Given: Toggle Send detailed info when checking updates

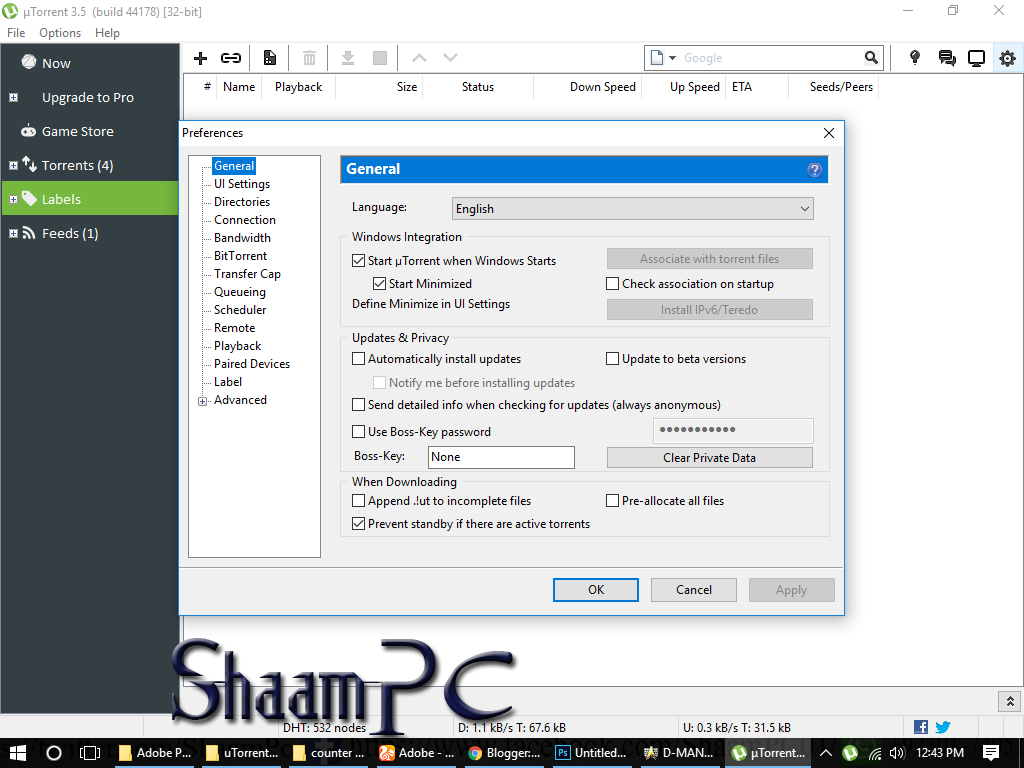Looking at the screenshot, I should (x=358, y=405).
